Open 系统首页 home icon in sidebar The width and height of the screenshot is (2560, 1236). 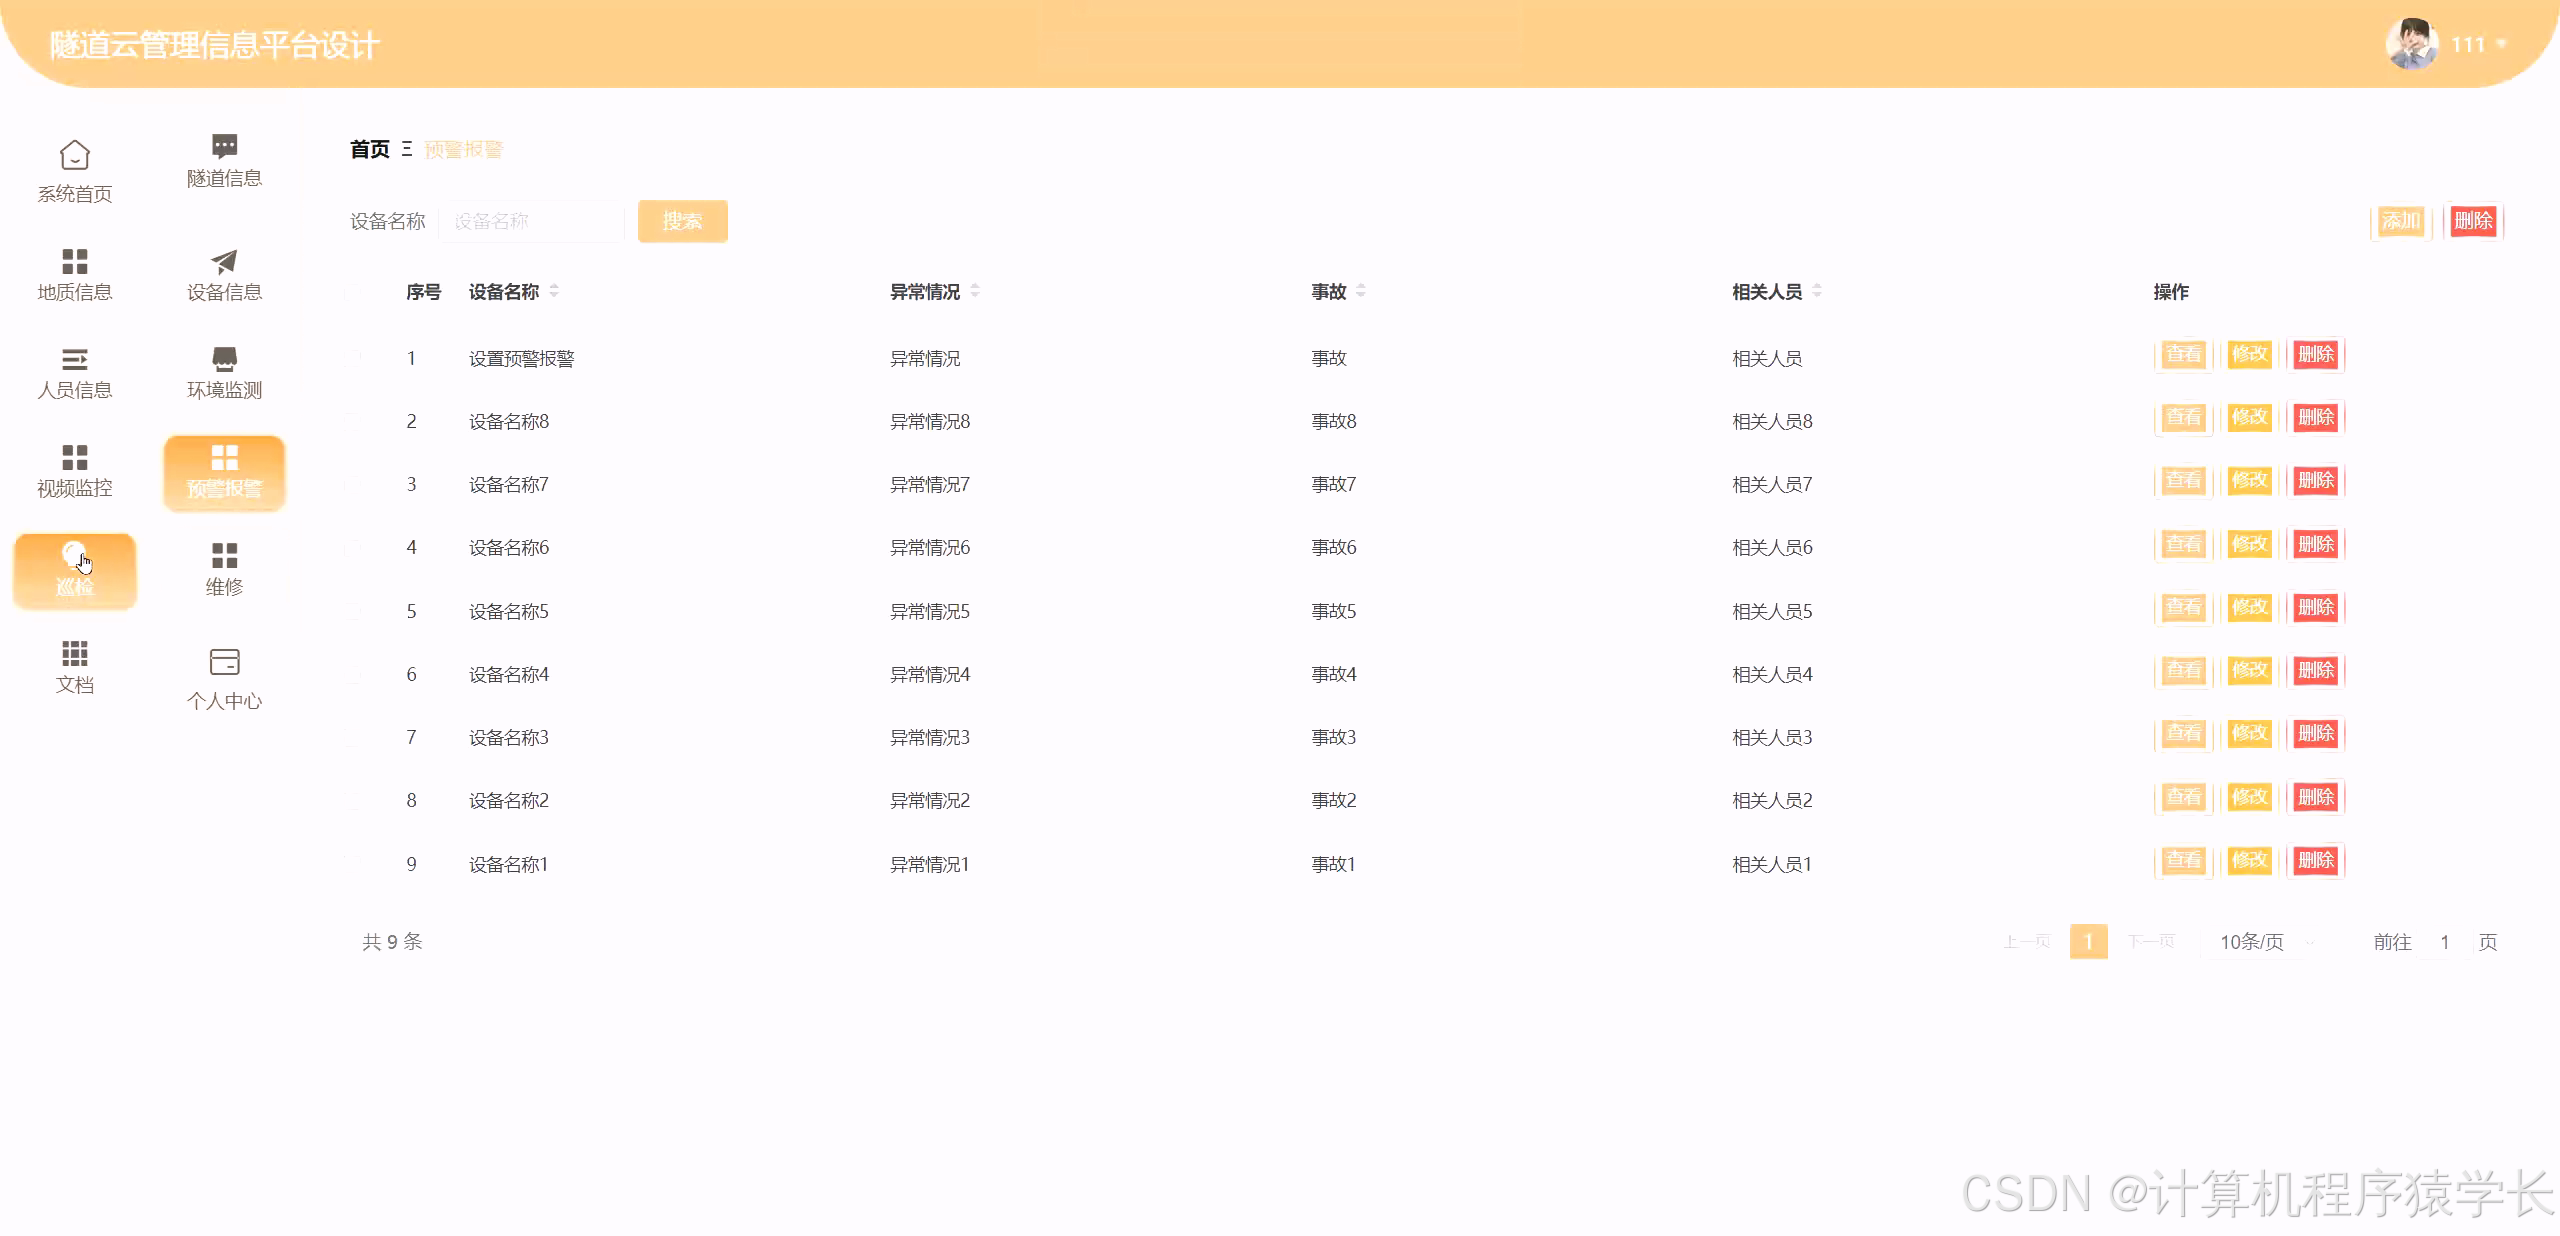point(75,155)
